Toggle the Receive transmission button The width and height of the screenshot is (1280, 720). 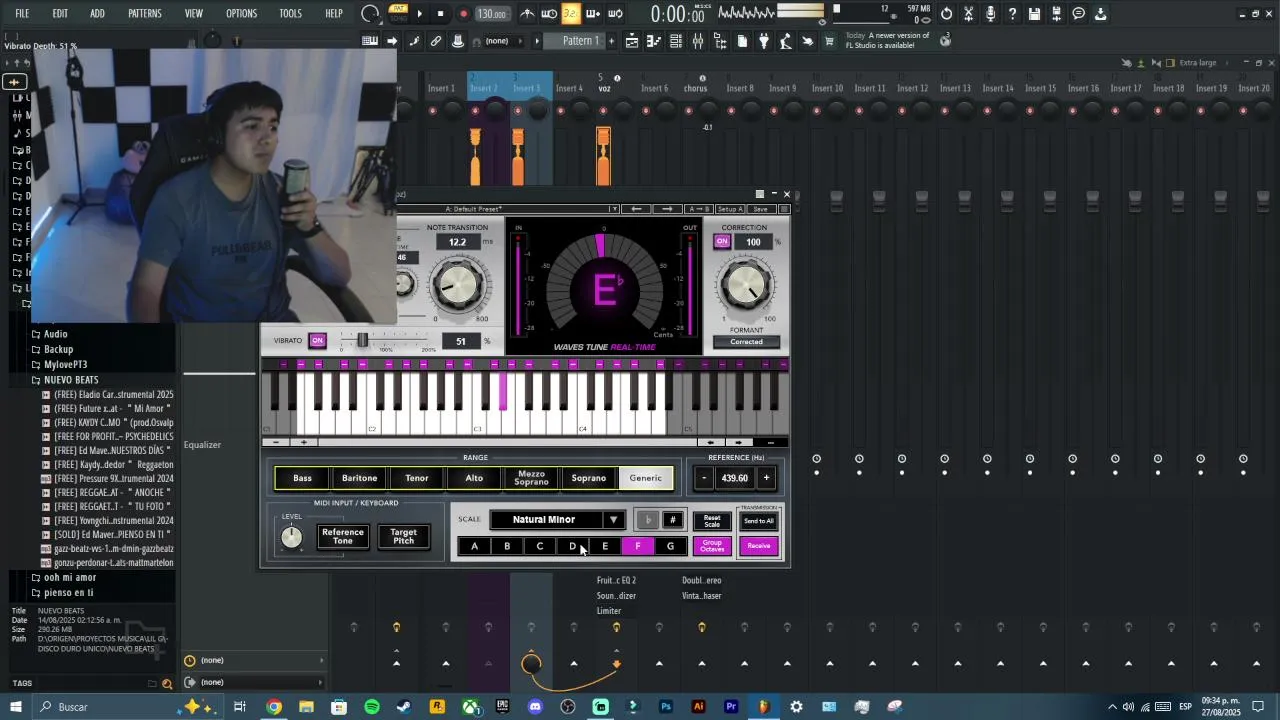pos(759,546)
